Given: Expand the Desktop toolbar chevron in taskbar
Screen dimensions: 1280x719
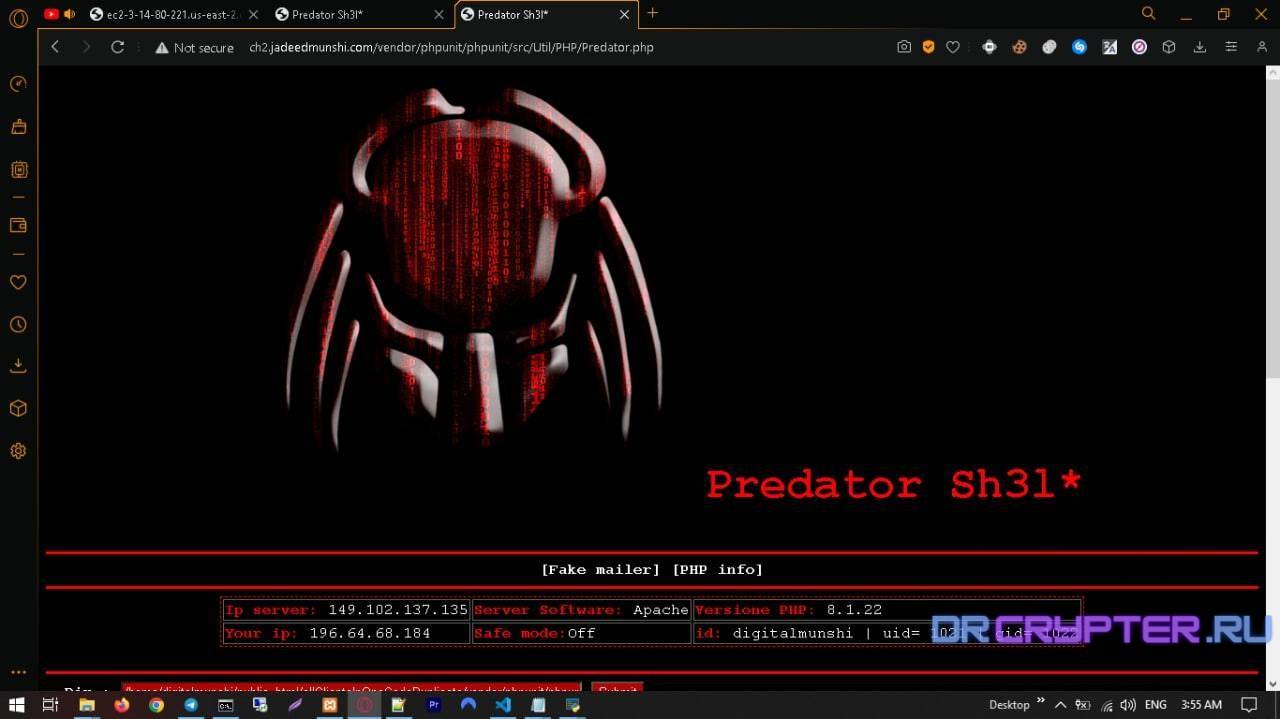Looking at the screenshot, I should [1041, 701].
